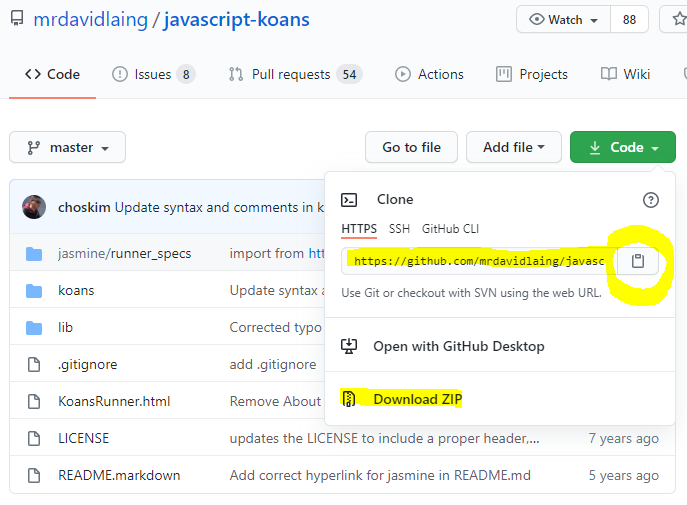The width and height of the screenshot is (687, 505).
Task: Click the koans folder icon
Action: point(34,290)
